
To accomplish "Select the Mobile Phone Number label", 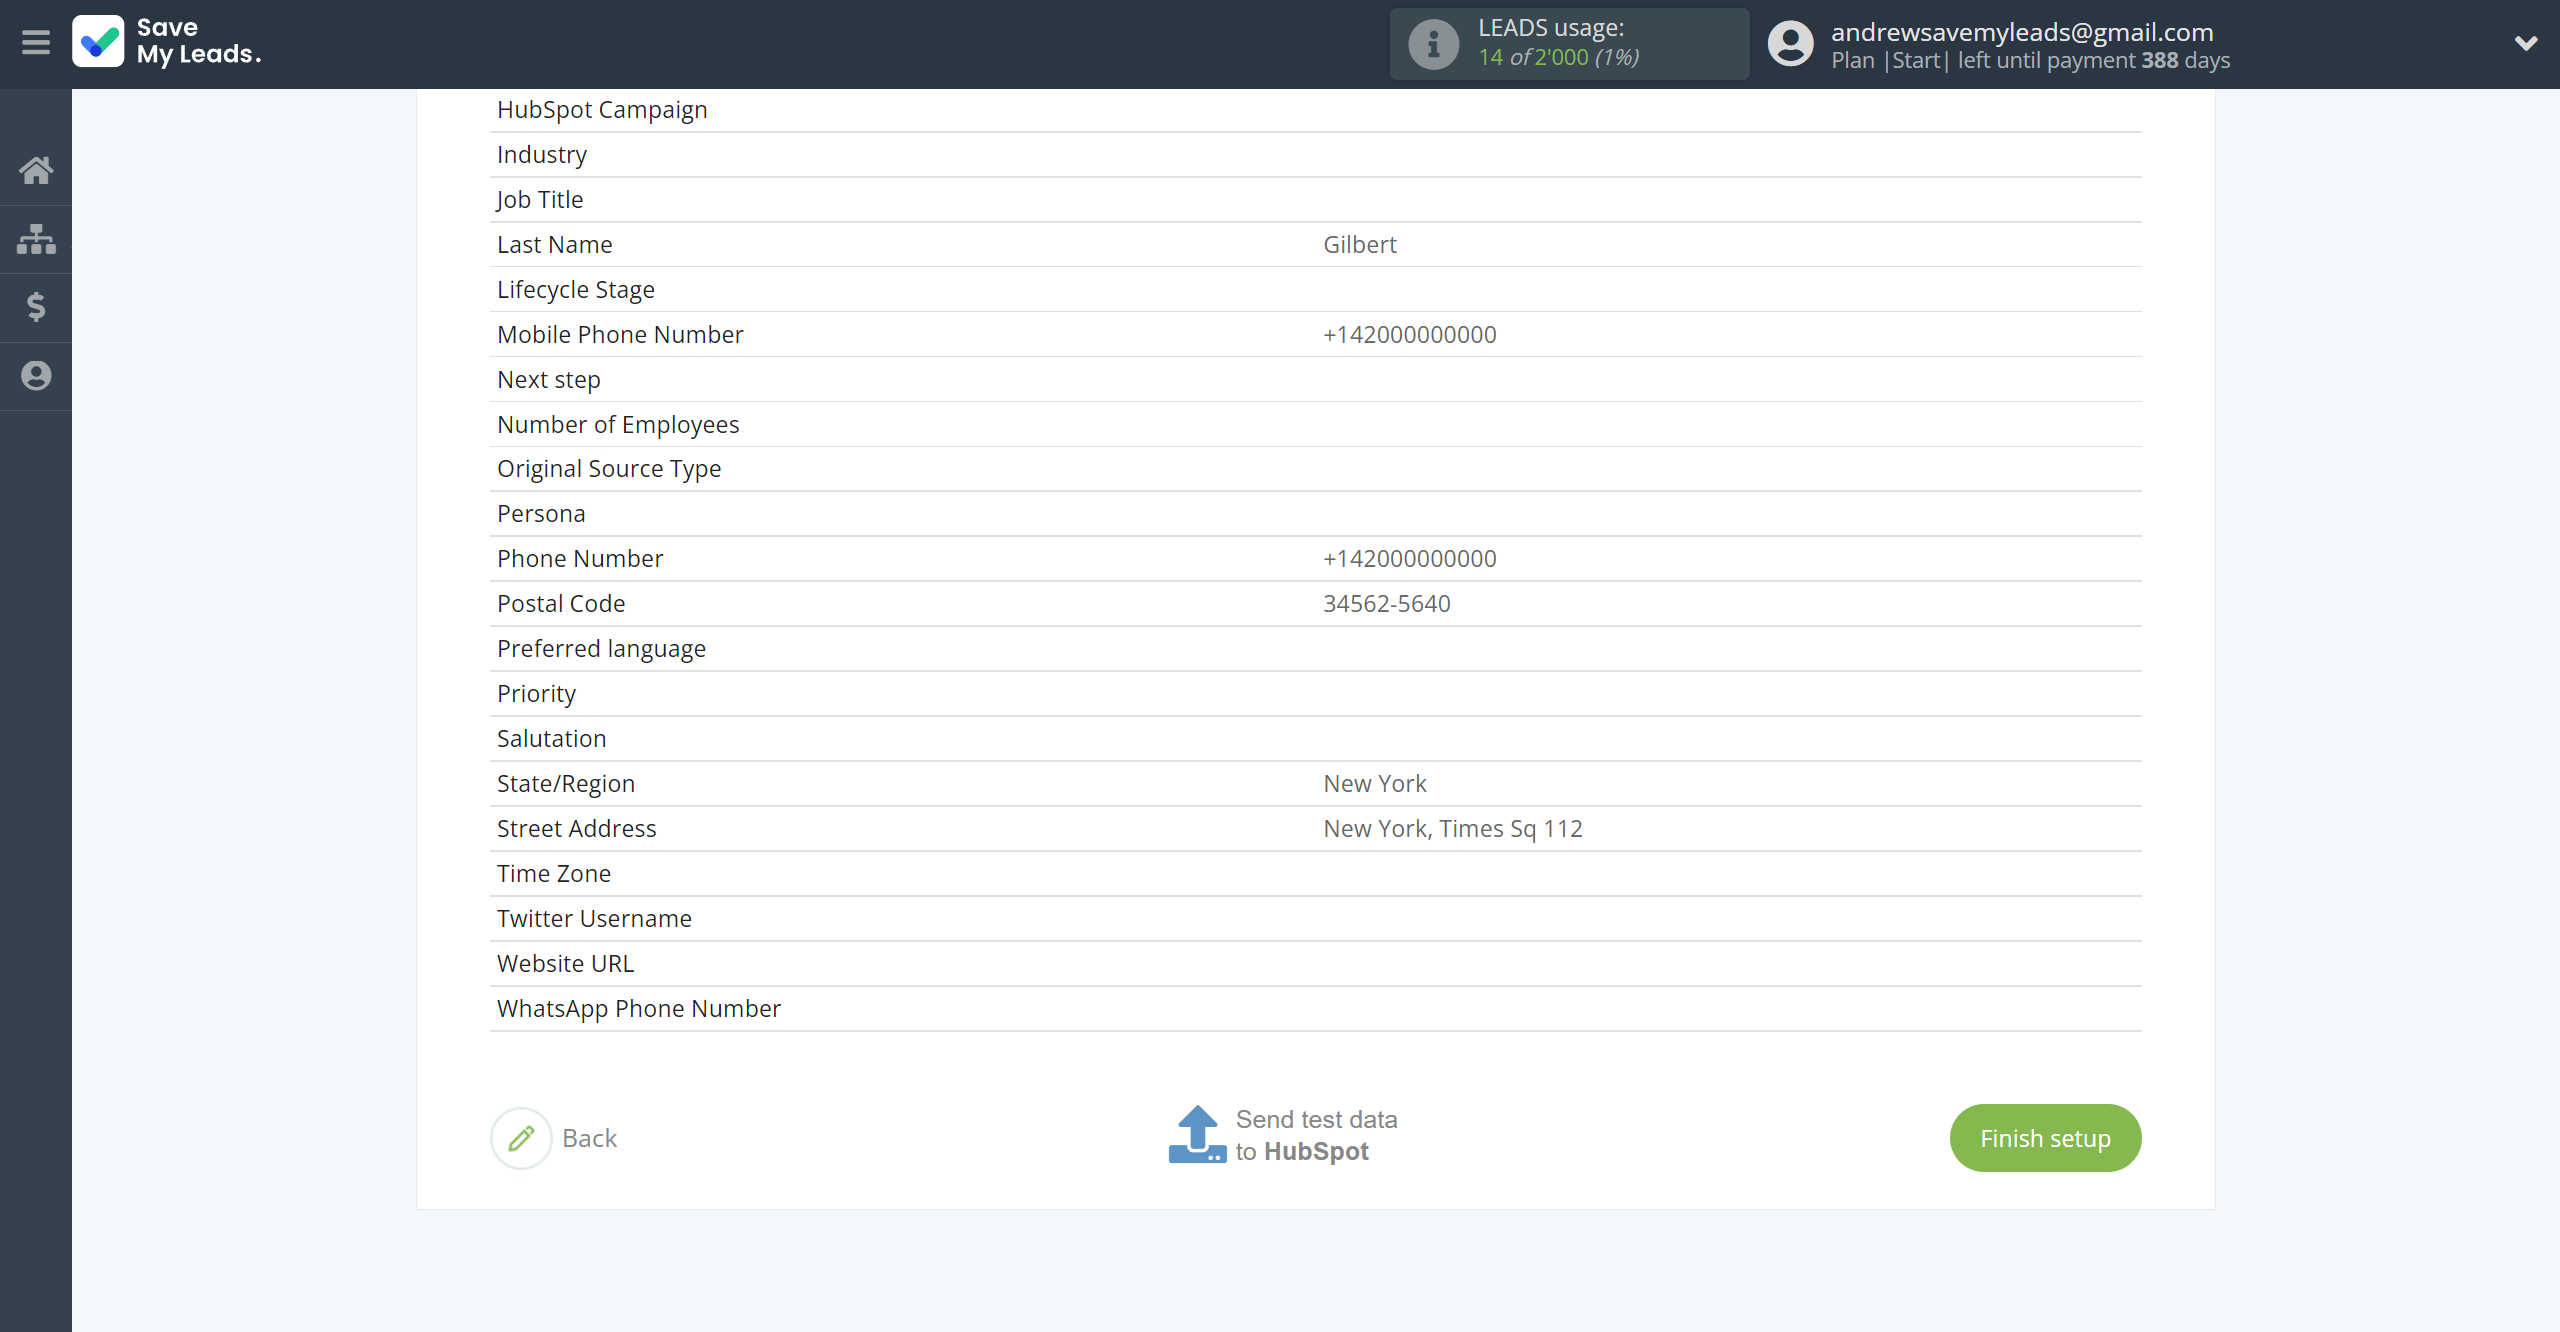I will 620,335.
